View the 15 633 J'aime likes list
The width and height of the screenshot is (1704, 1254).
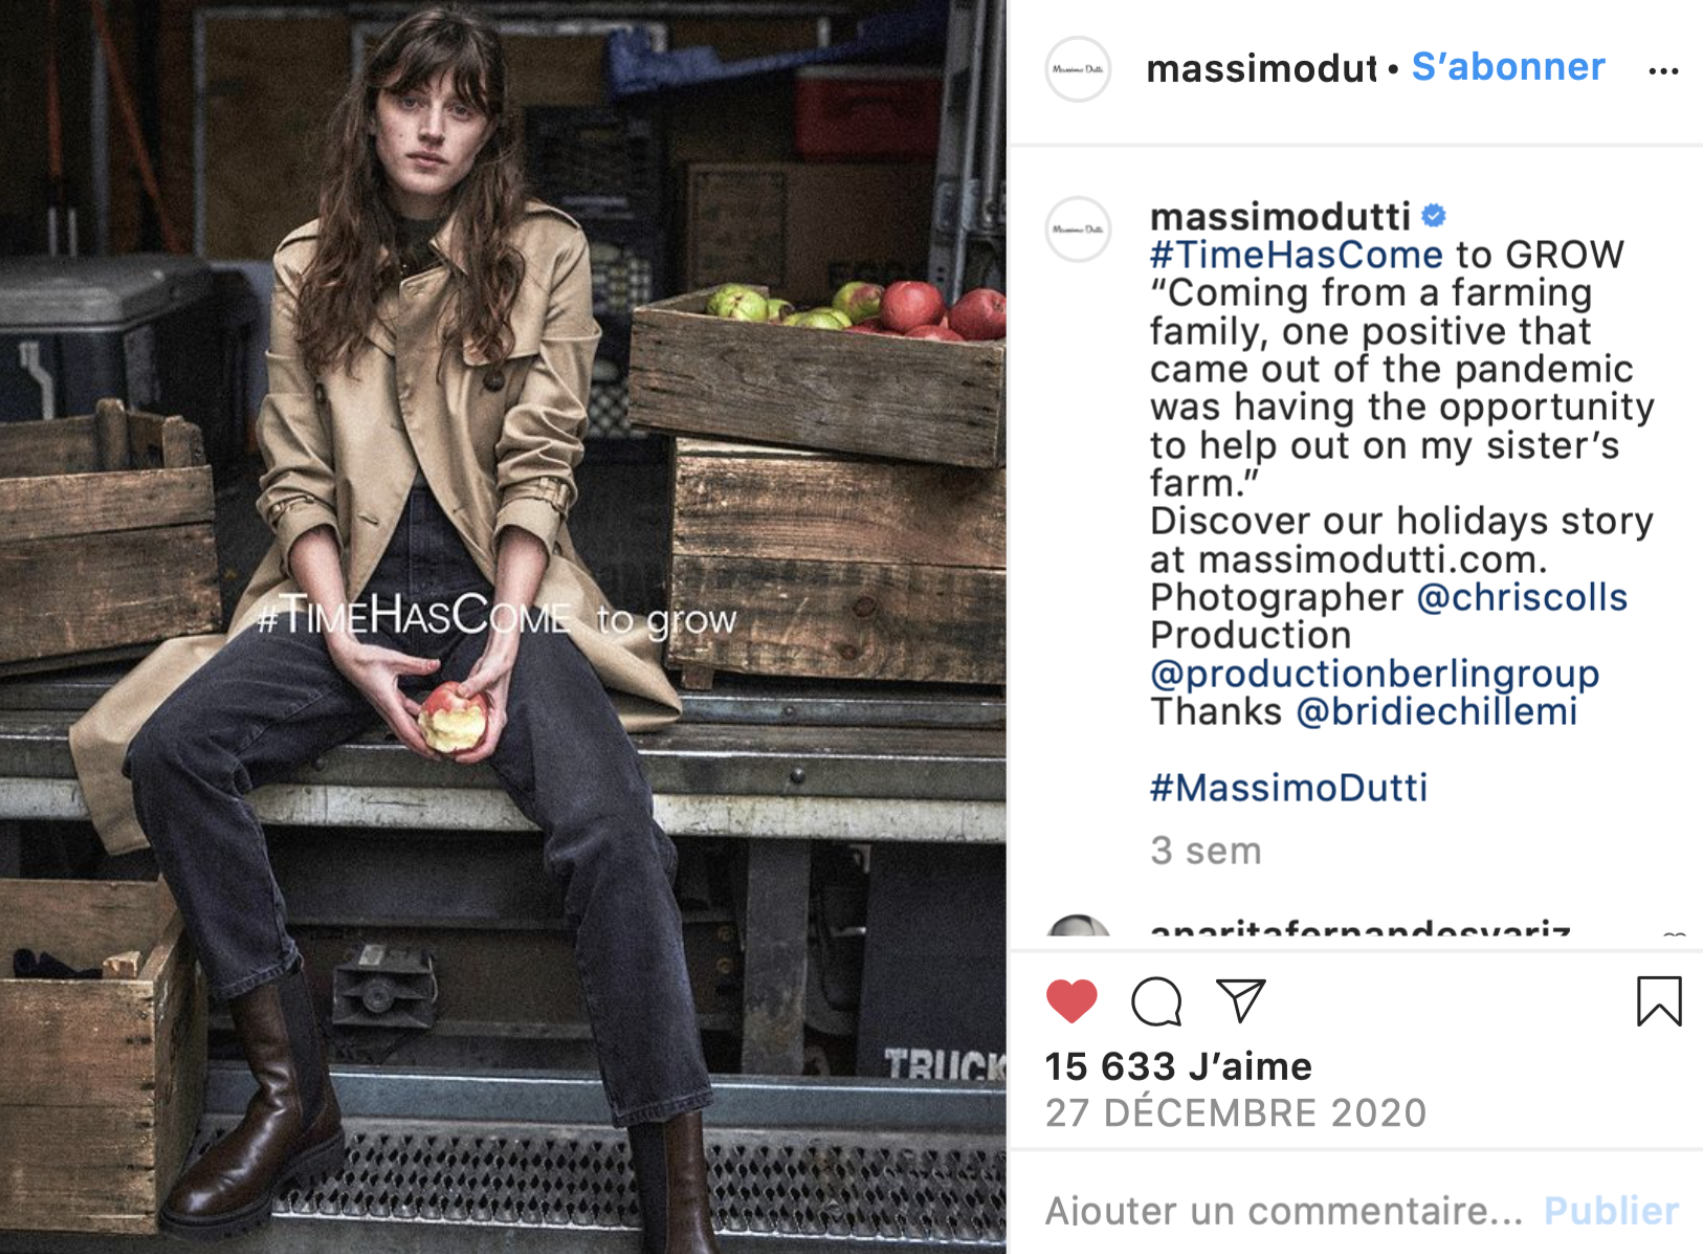pyautogui.click(x=1178, y=1067)
